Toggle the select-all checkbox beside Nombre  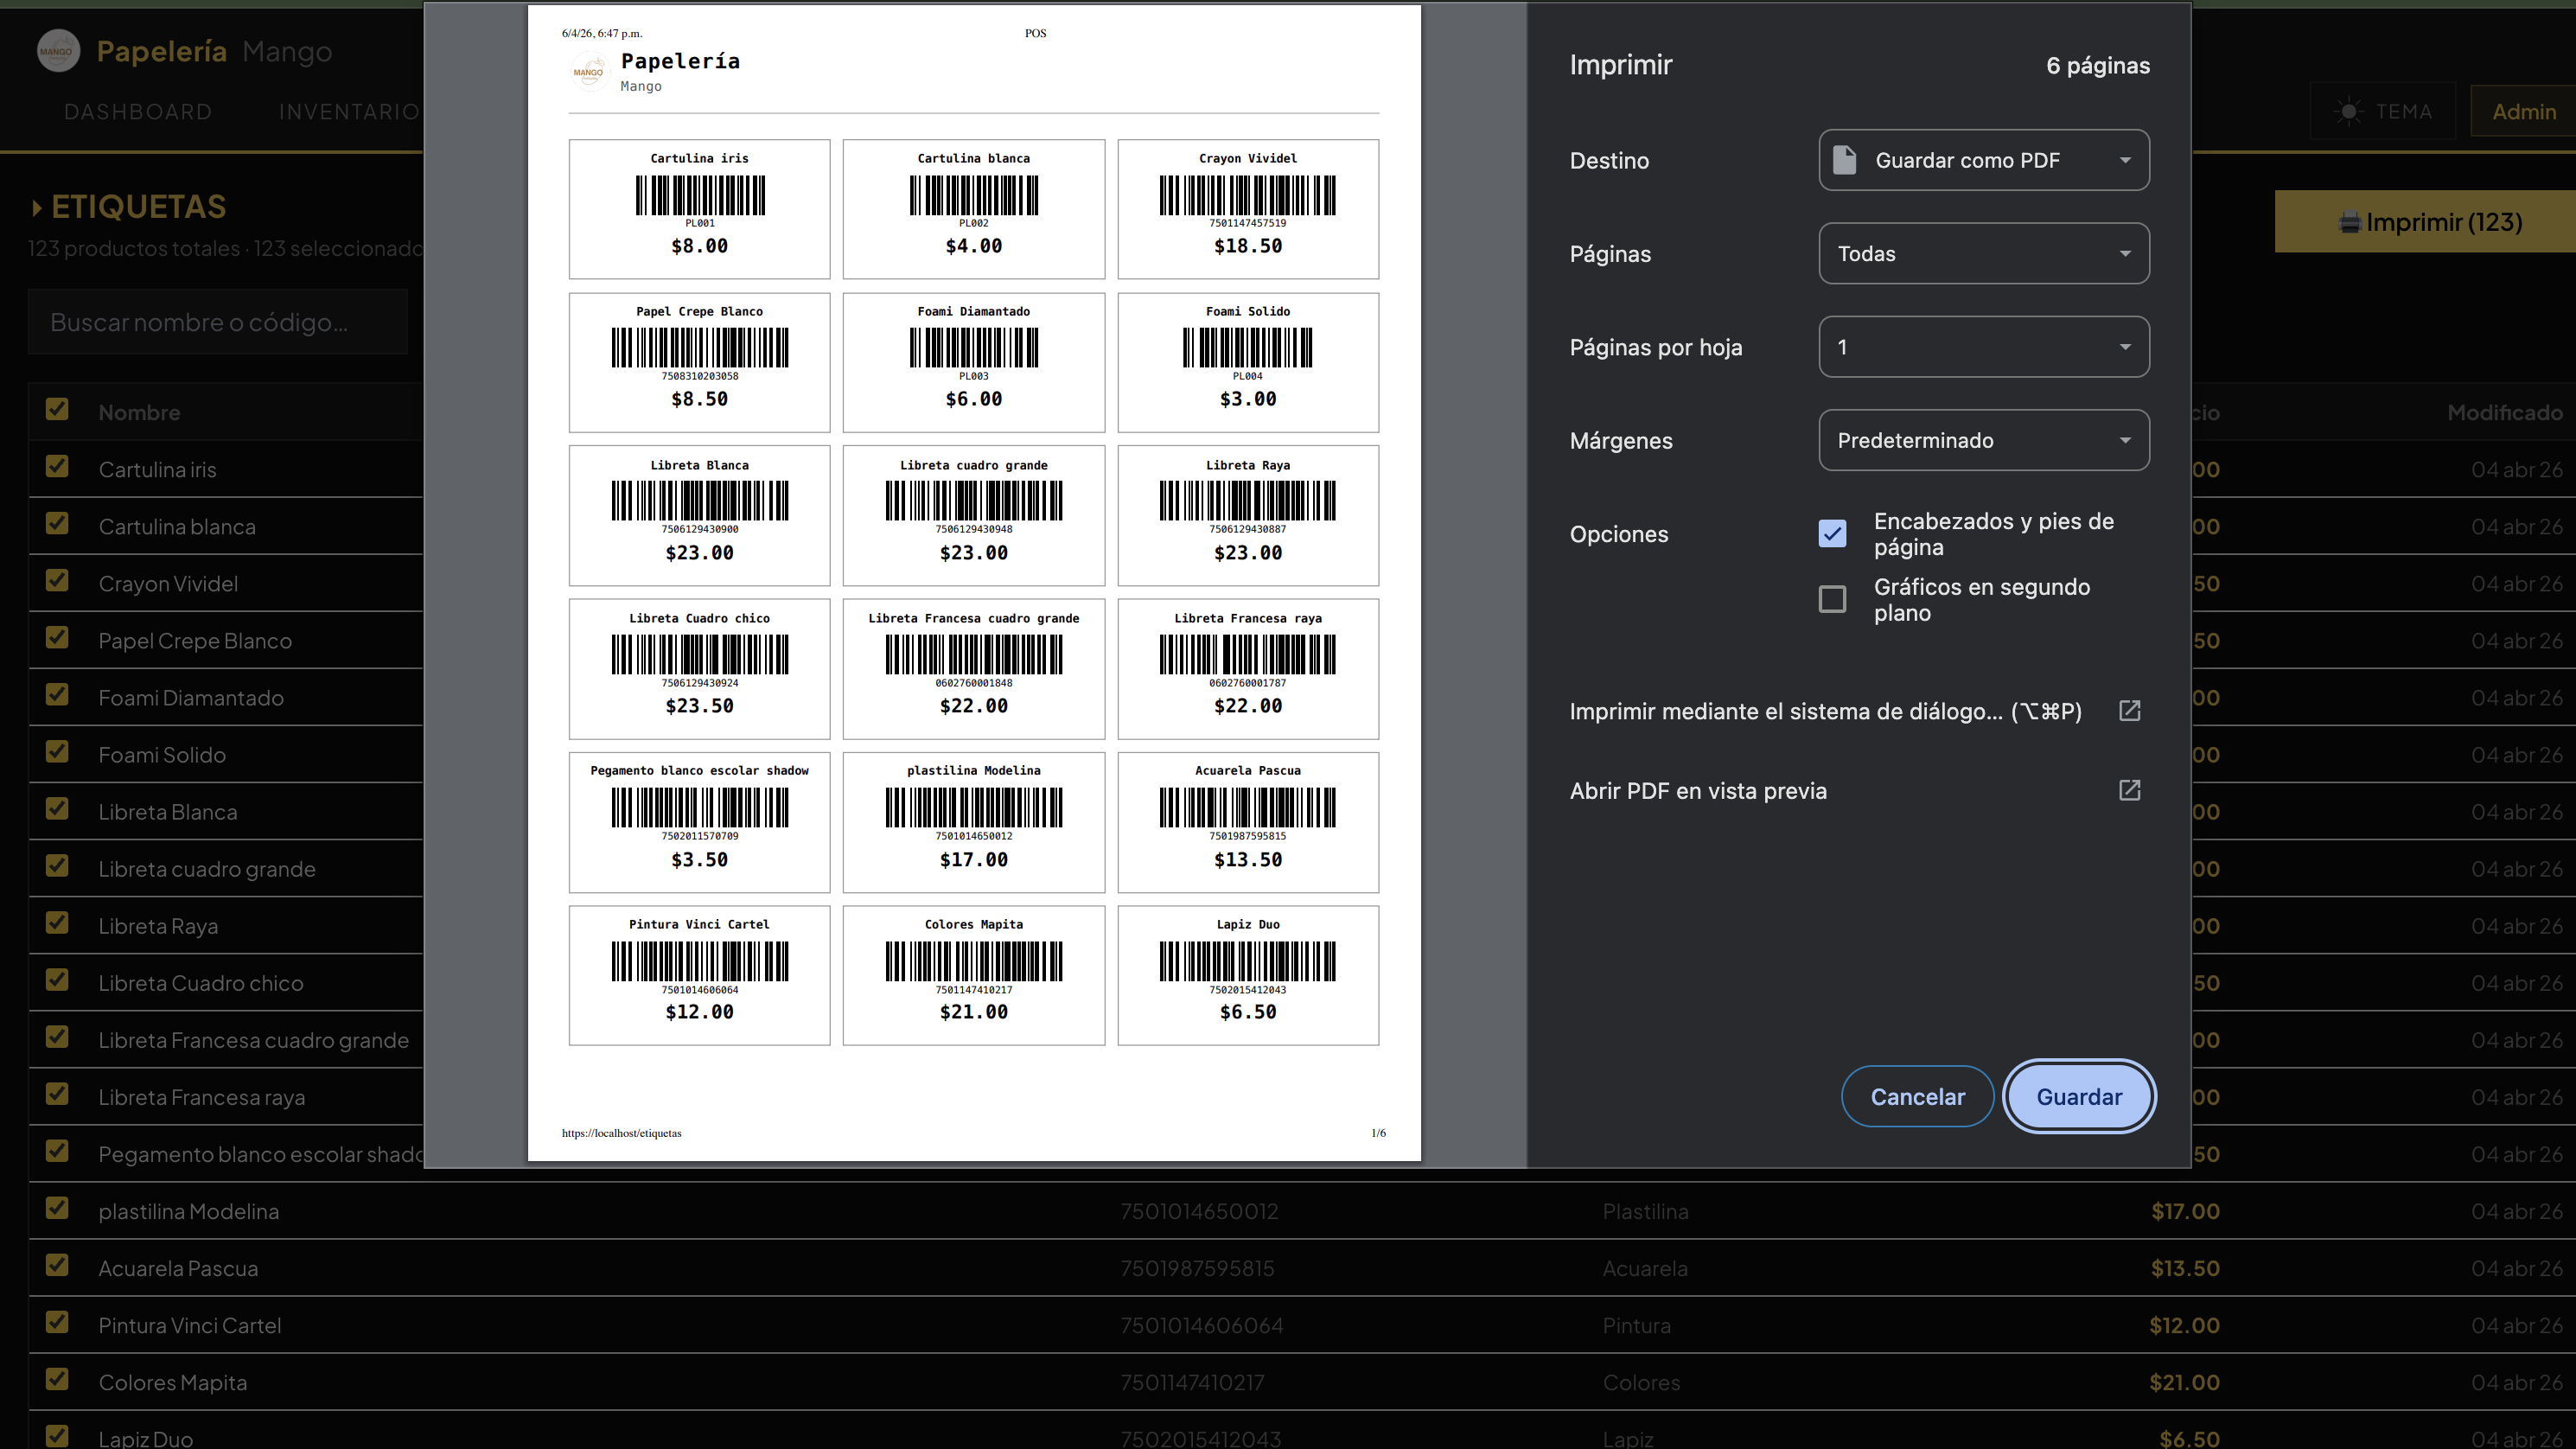point(57,410)
